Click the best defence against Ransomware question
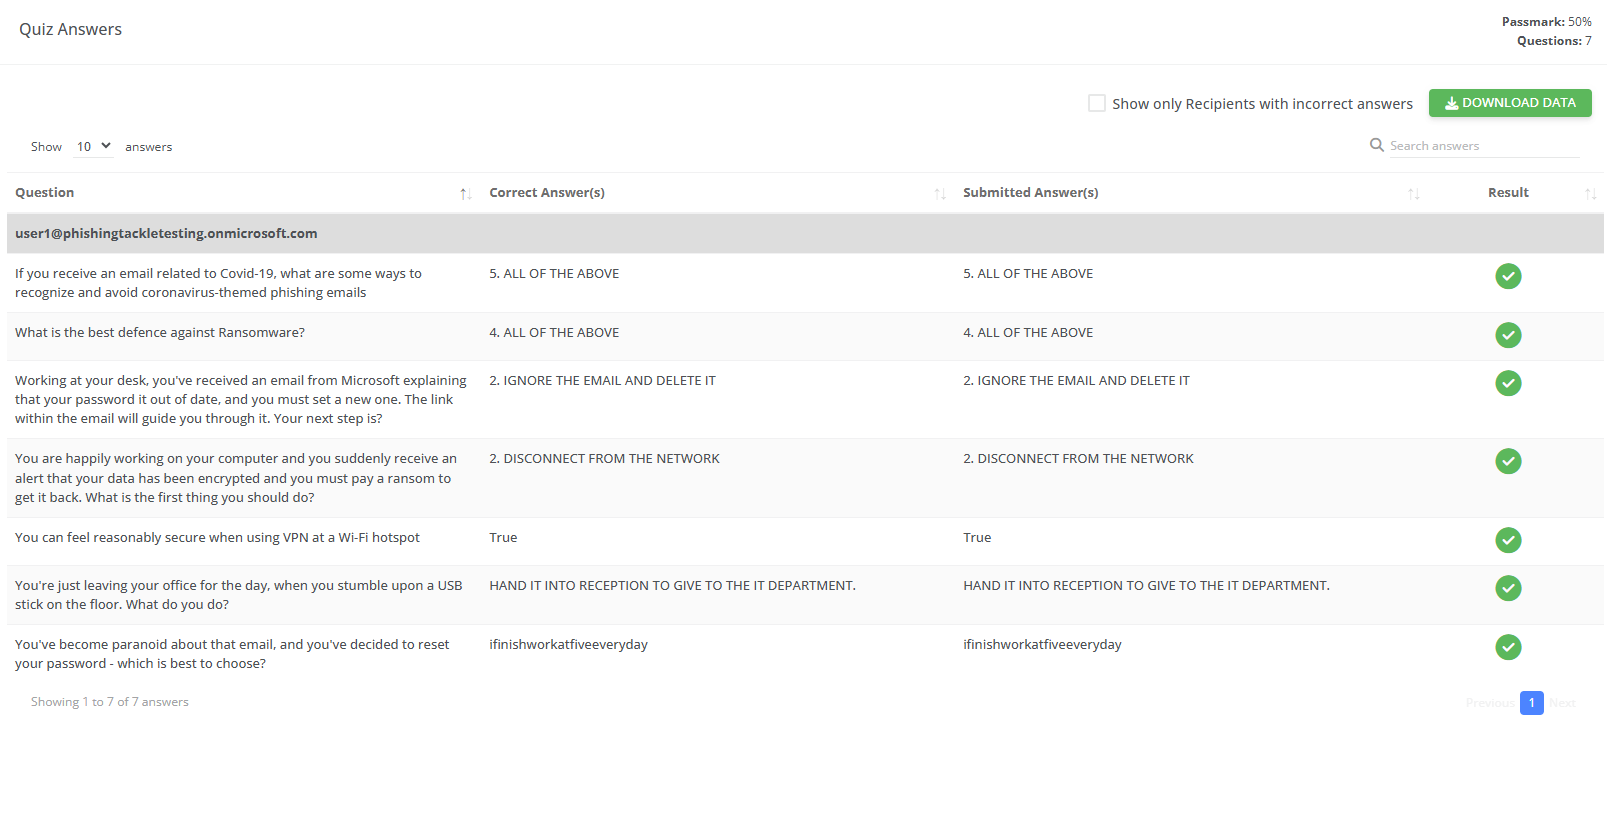The height and width of the screenshot is (827, 1607). tap(160, 333)
